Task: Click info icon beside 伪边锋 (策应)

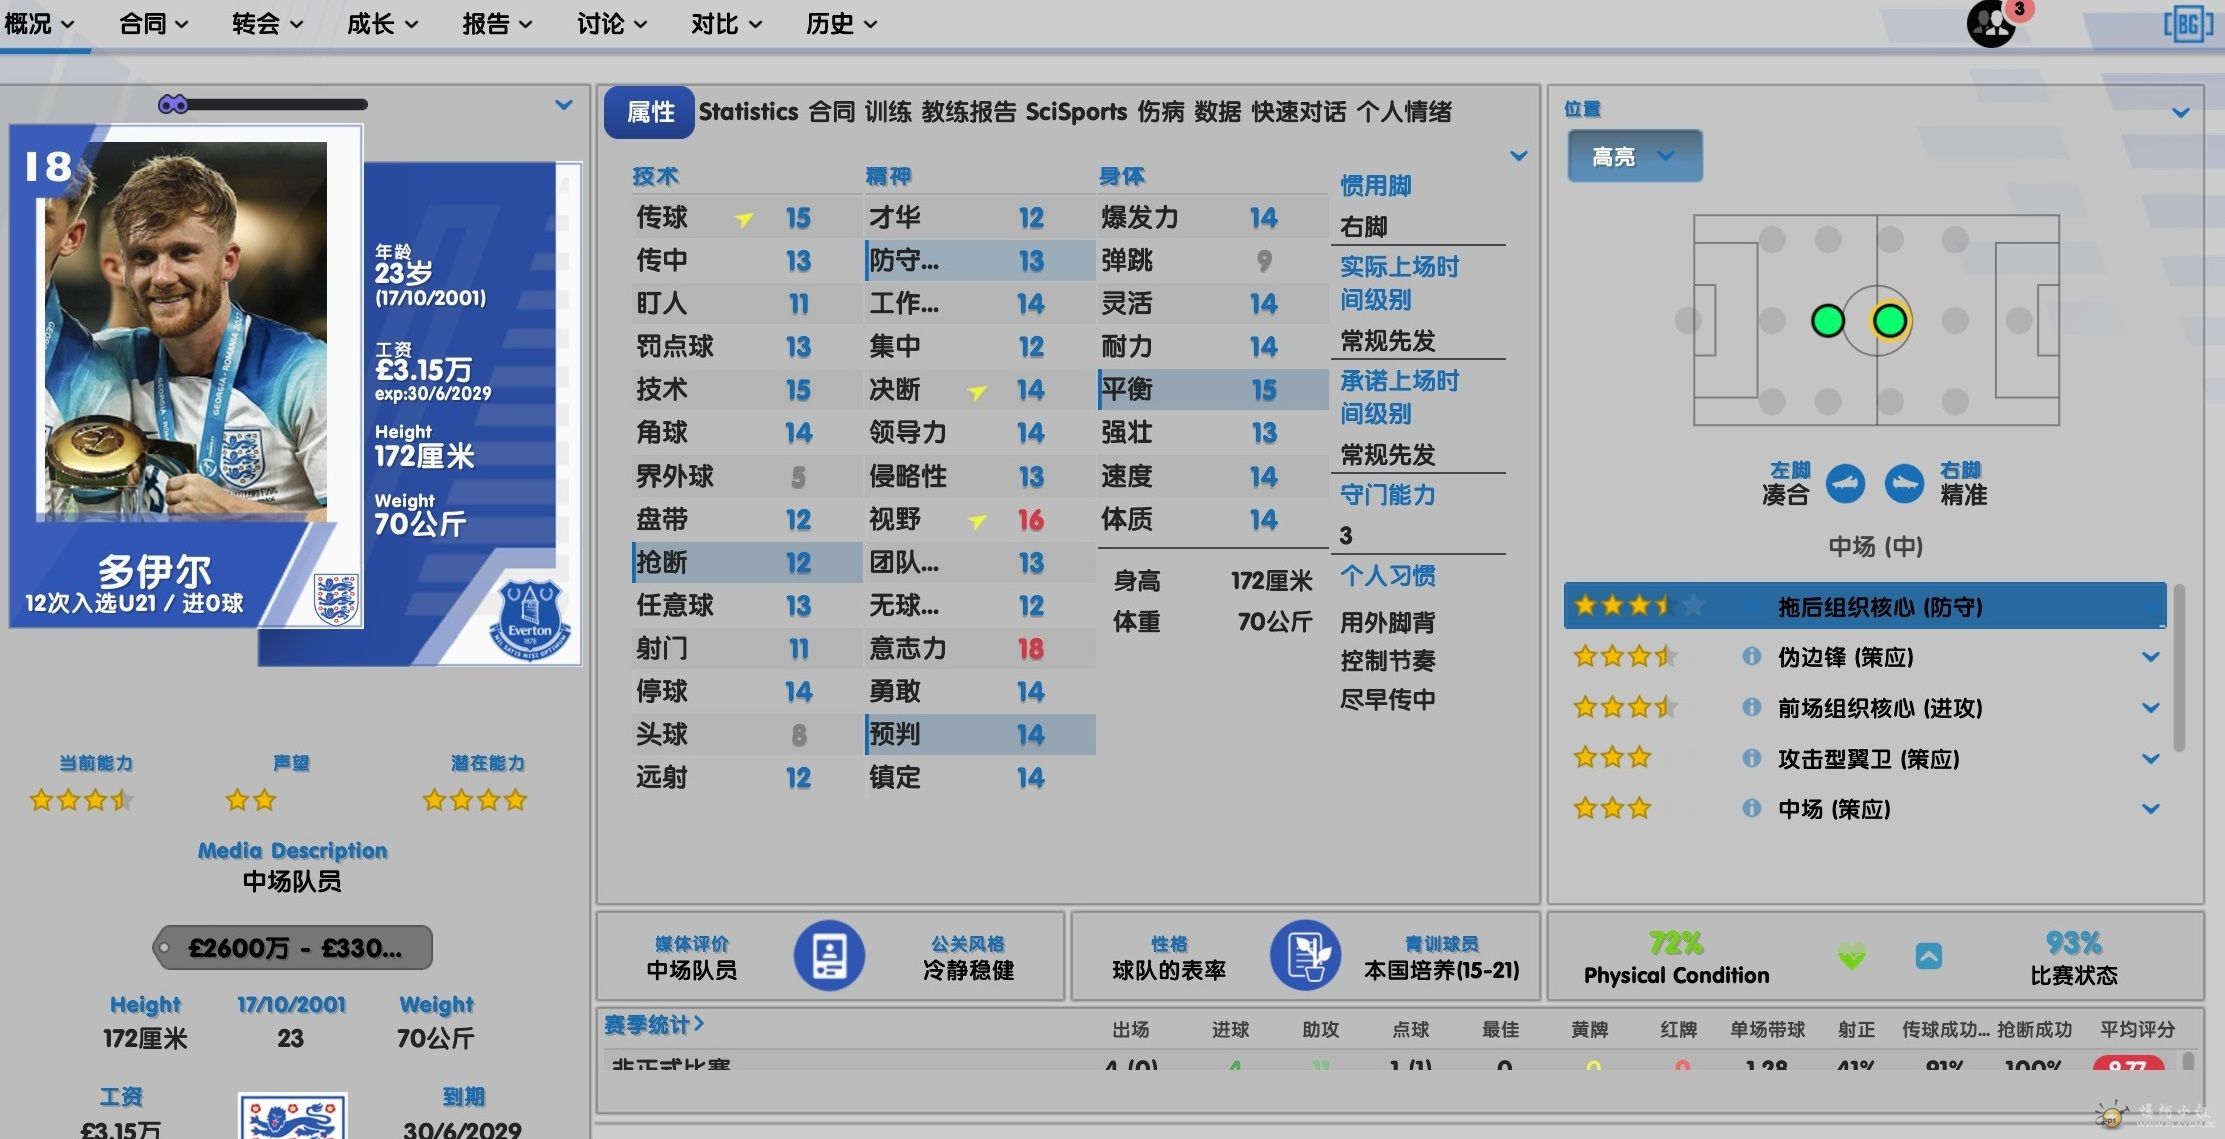Action: pos(1751,657)
